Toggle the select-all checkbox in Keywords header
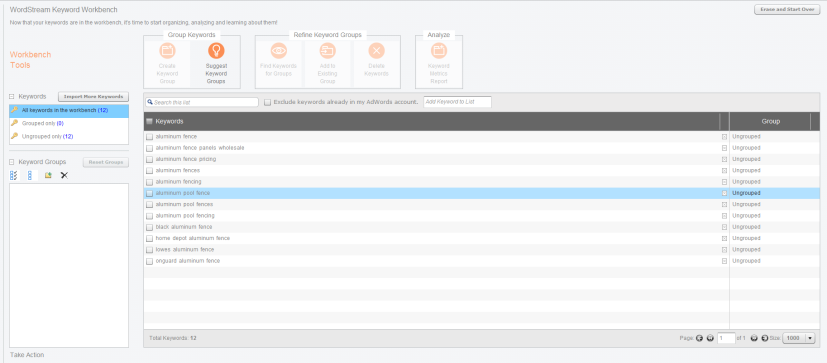Image resolution: width=827 pixels, height=363 pixels. pos(149,121)
